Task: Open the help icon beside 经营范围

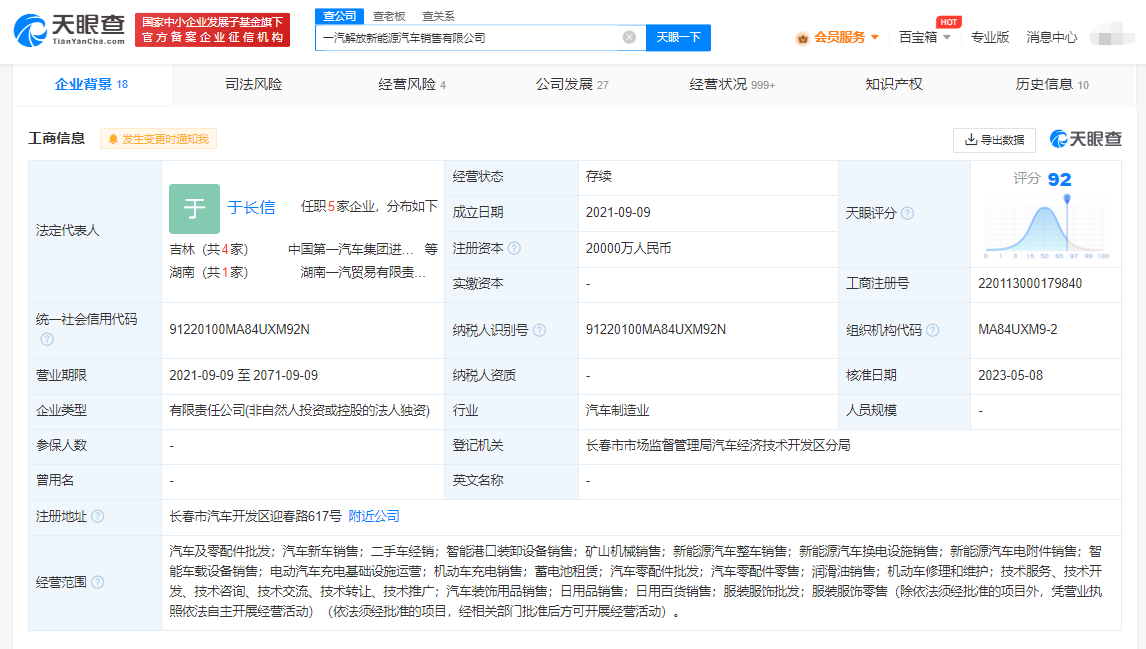Action: click(98, 582)
